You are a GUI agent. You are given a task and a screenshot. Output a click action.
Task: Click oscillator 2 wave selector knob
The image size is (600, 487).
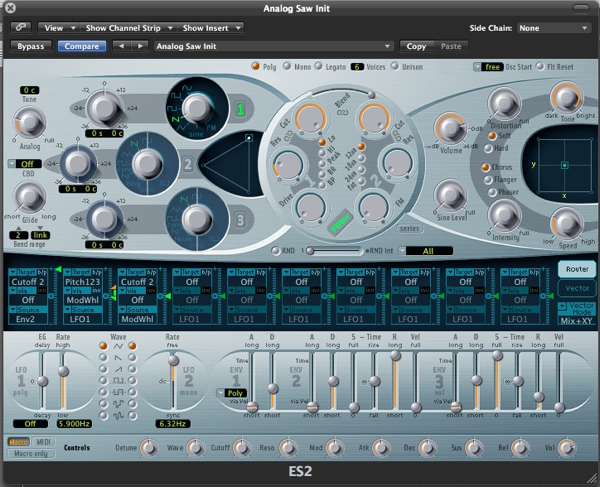tap(147, 164)
